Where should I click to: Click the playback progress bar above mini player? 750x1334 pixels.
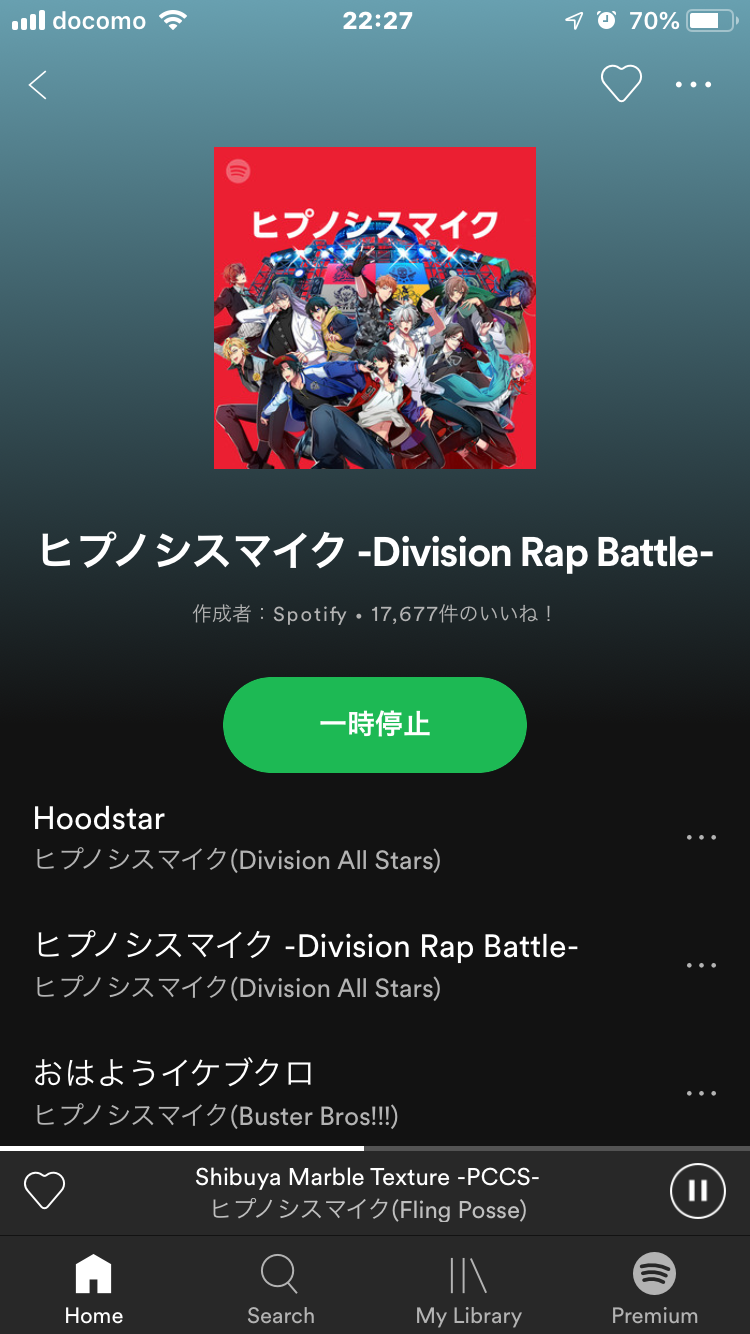pos(375,1149)
